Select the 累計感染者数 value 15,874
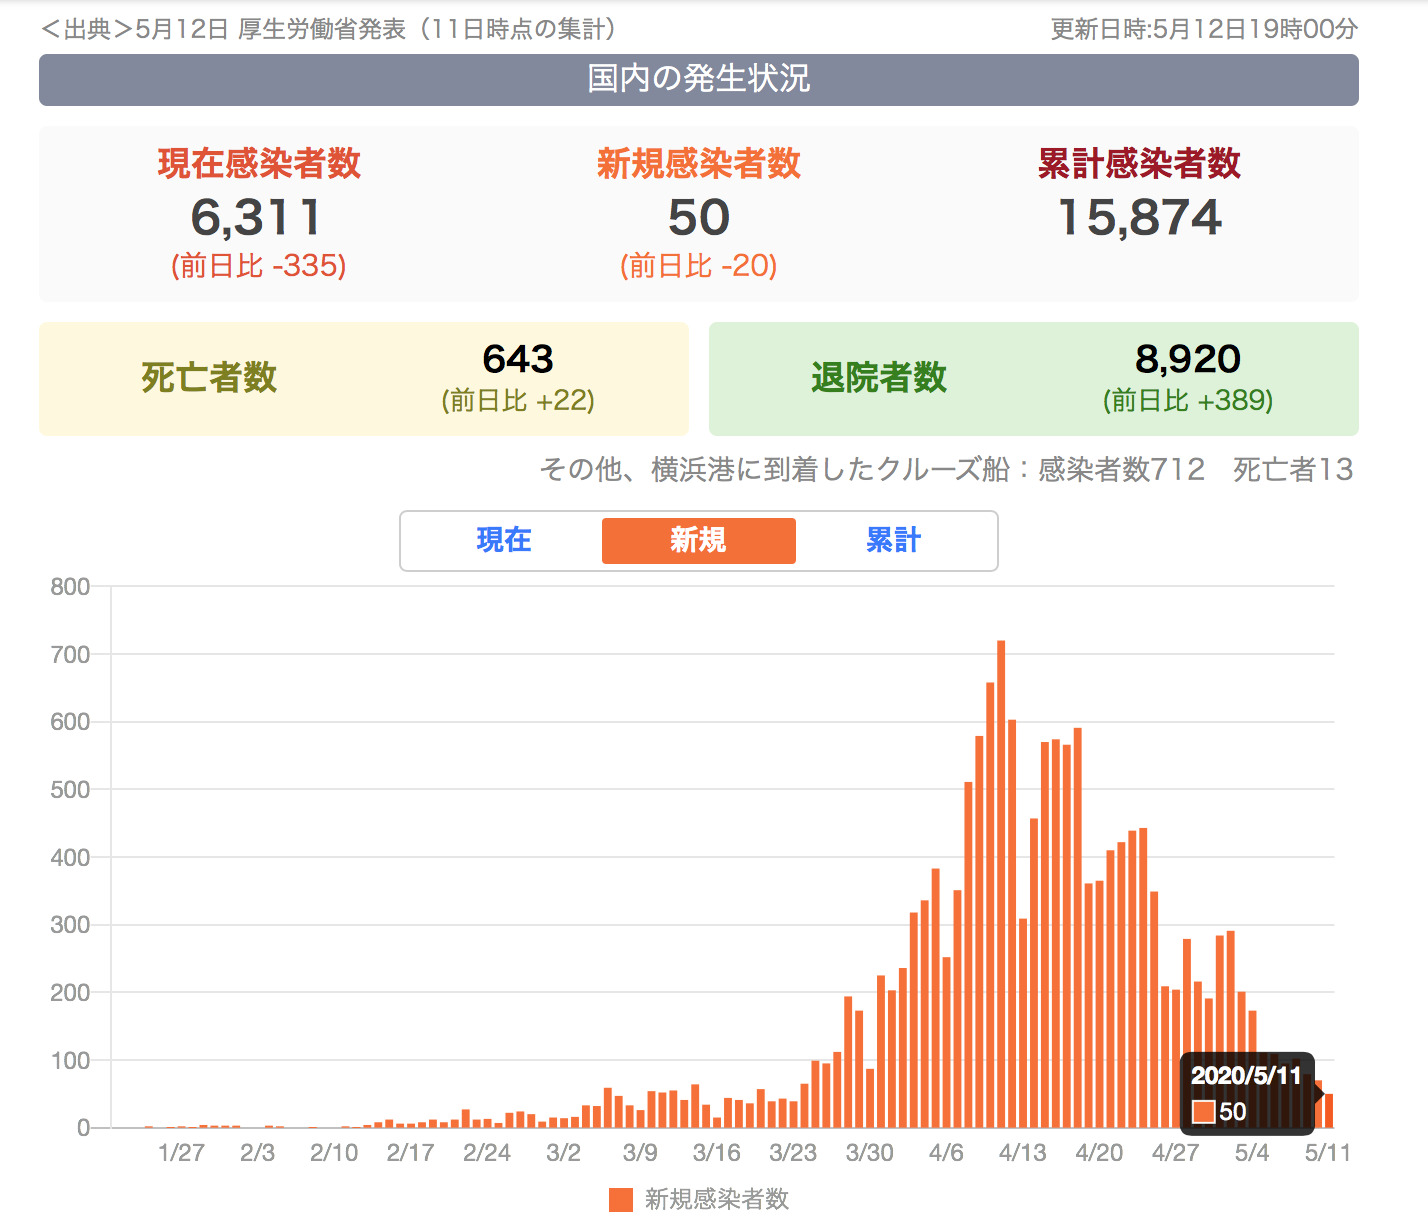Image resolution: width=1428 pixels, height=1226 pixels. [x=1139, y=218]
